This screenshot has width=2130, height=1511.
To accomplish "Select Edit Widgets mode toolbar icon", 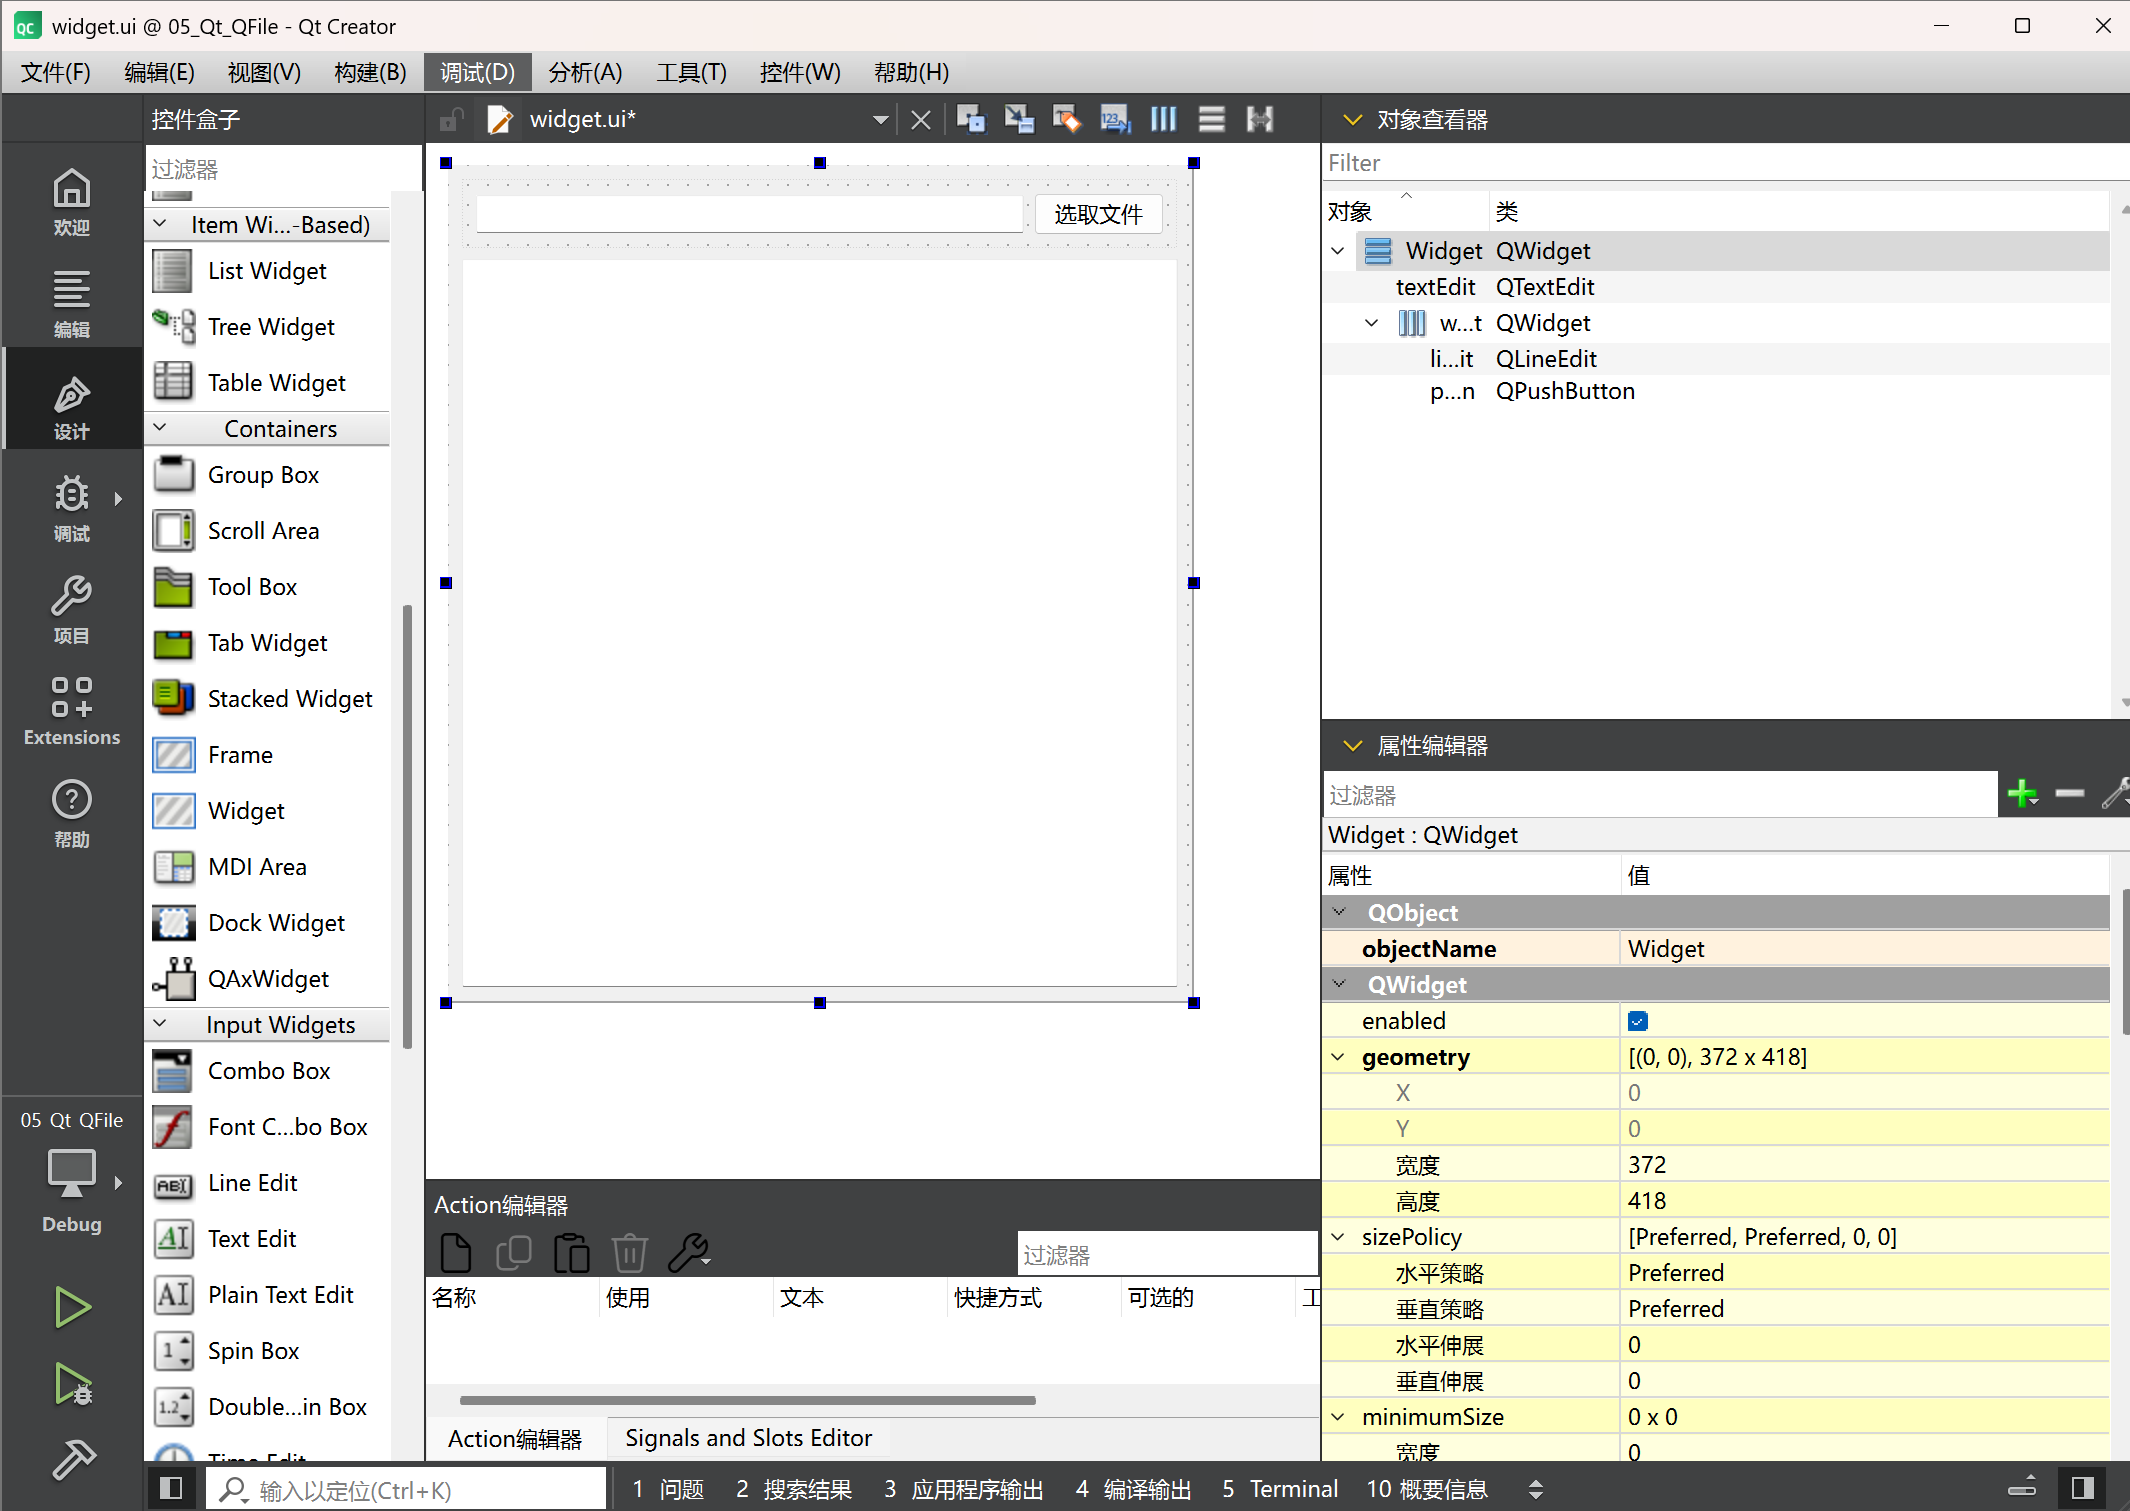I will (x=970, y=120).
